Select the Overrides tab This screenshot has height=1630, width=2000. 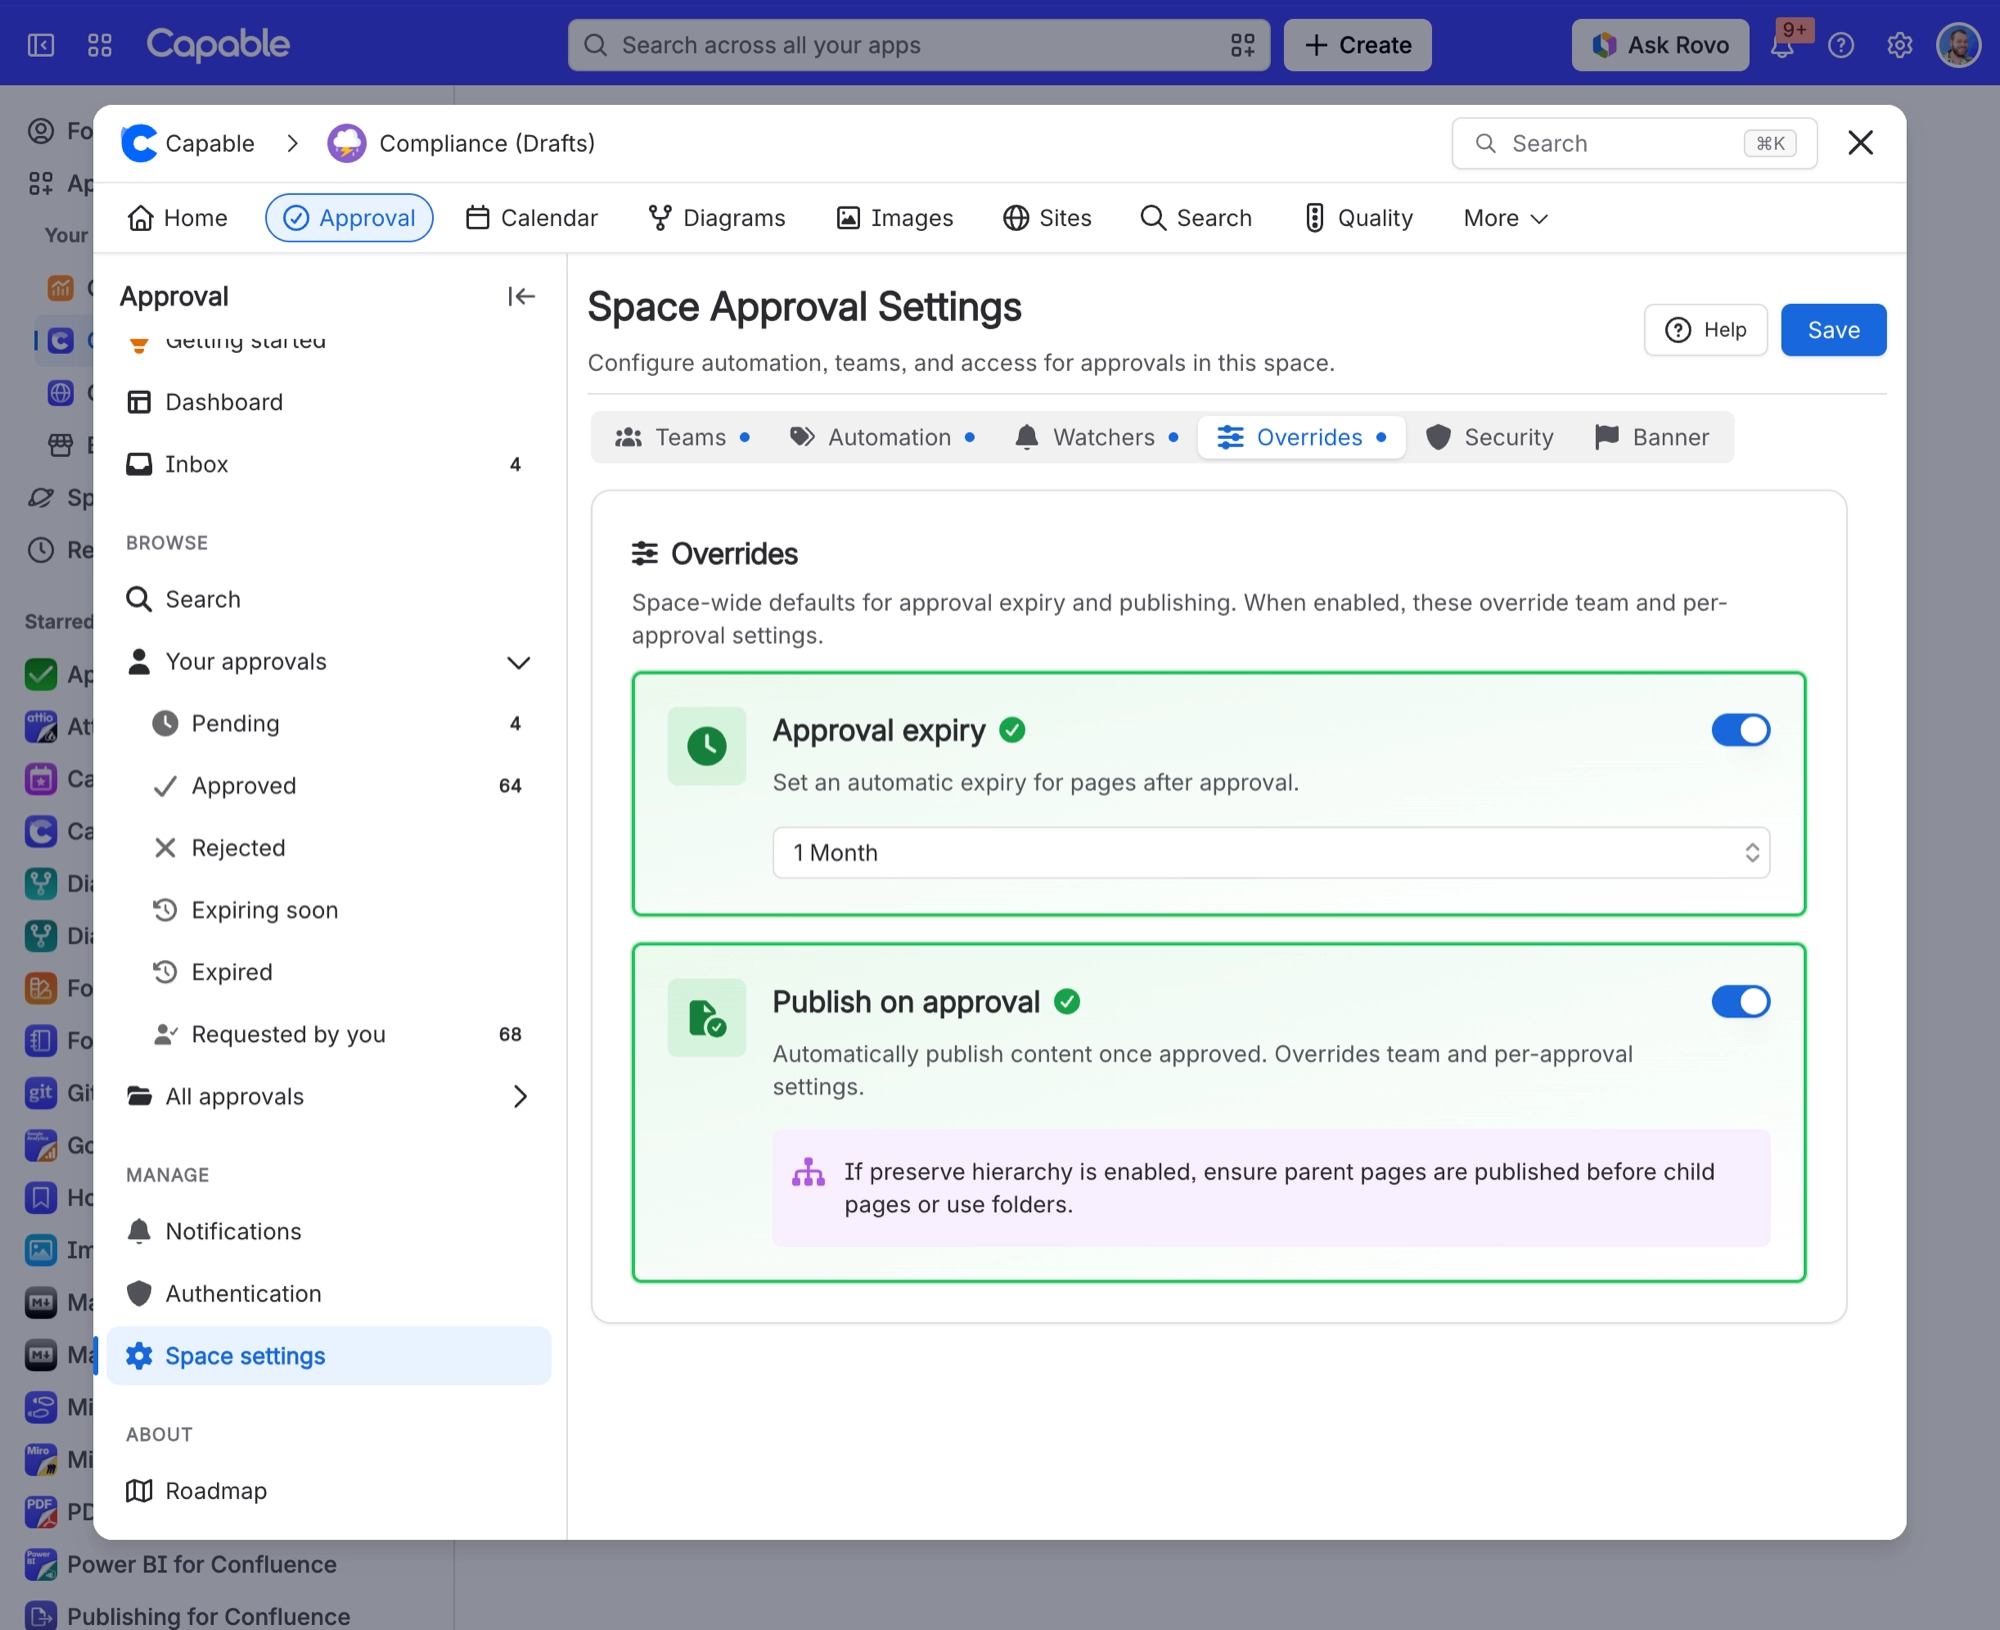click(x=1301, y=437)
